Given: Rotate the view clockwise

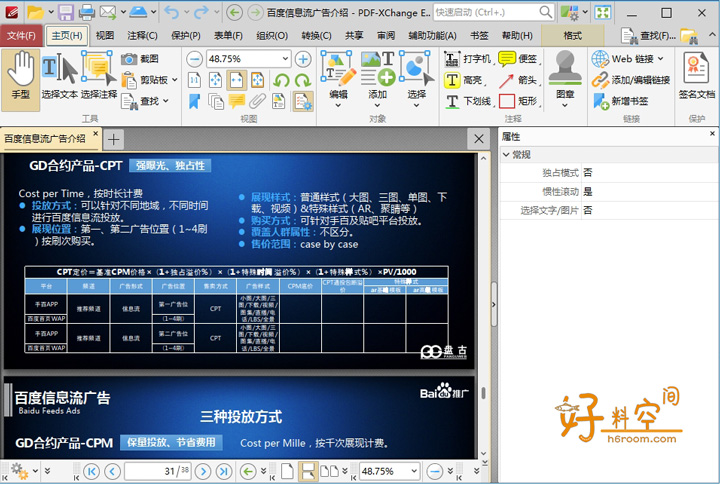Looking at the screenshot, I should coord(303,80).
